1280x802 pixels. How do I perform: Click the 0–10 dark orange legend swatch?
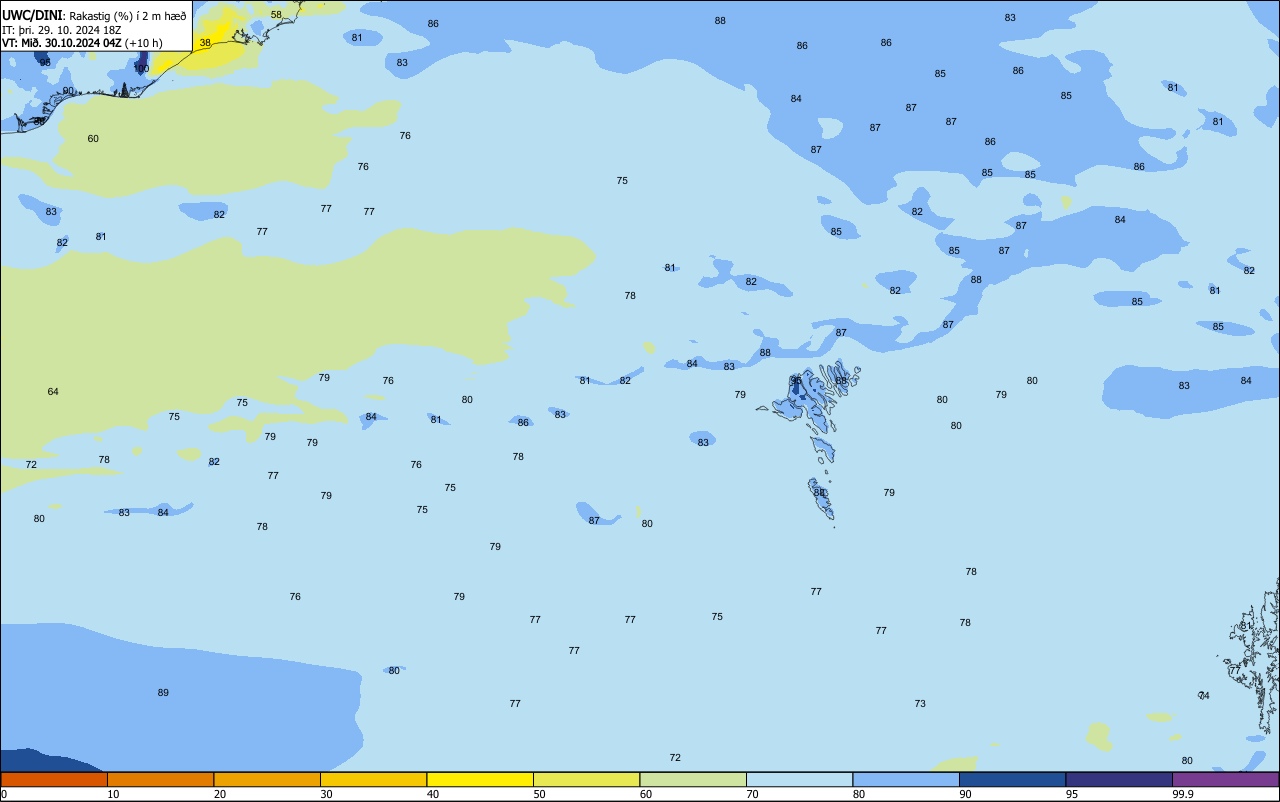click(x=54, y=779)
